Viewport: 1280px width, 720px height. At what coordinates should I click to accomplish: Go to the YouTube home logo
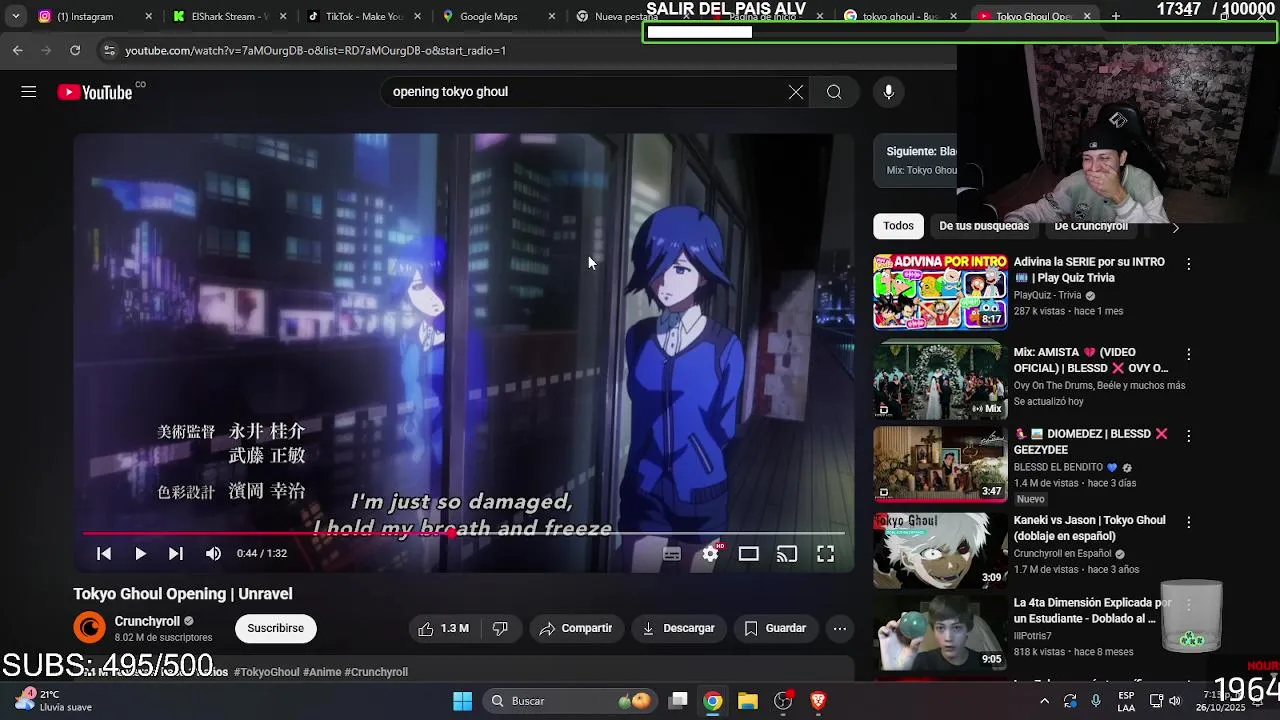pos(95,92)
